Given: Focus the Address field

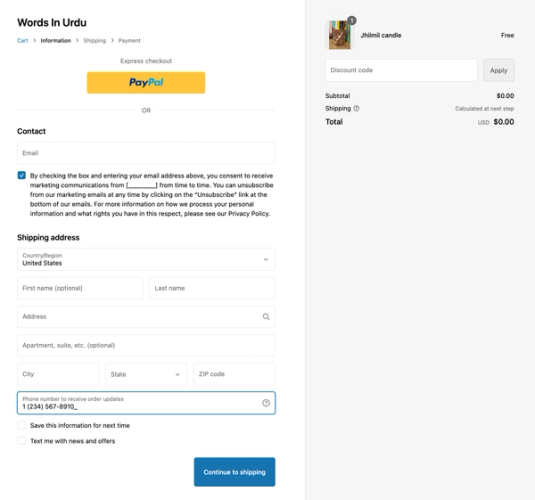Looking at the screenshot, I should tap(146, 317).
